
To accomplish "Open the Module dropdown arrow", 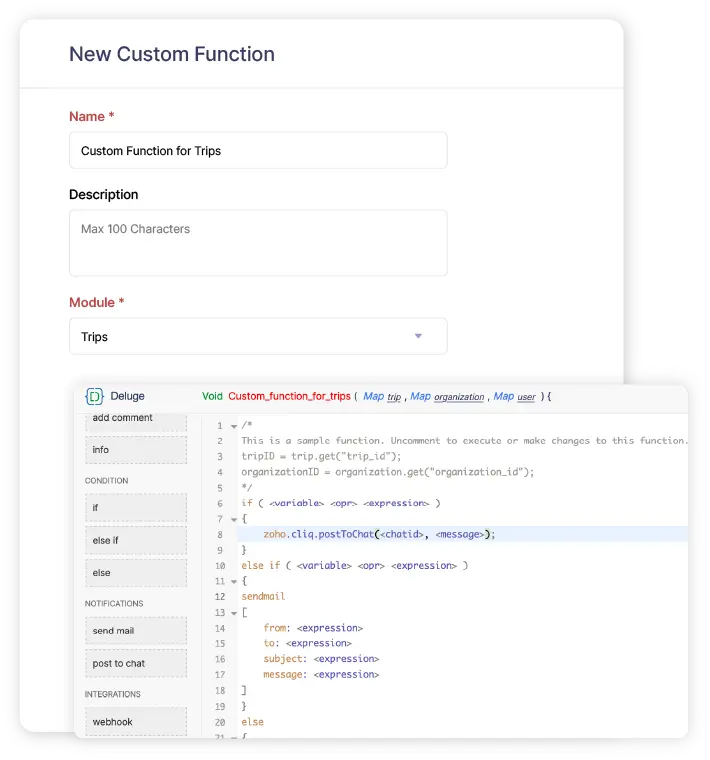I will [418, 336].
